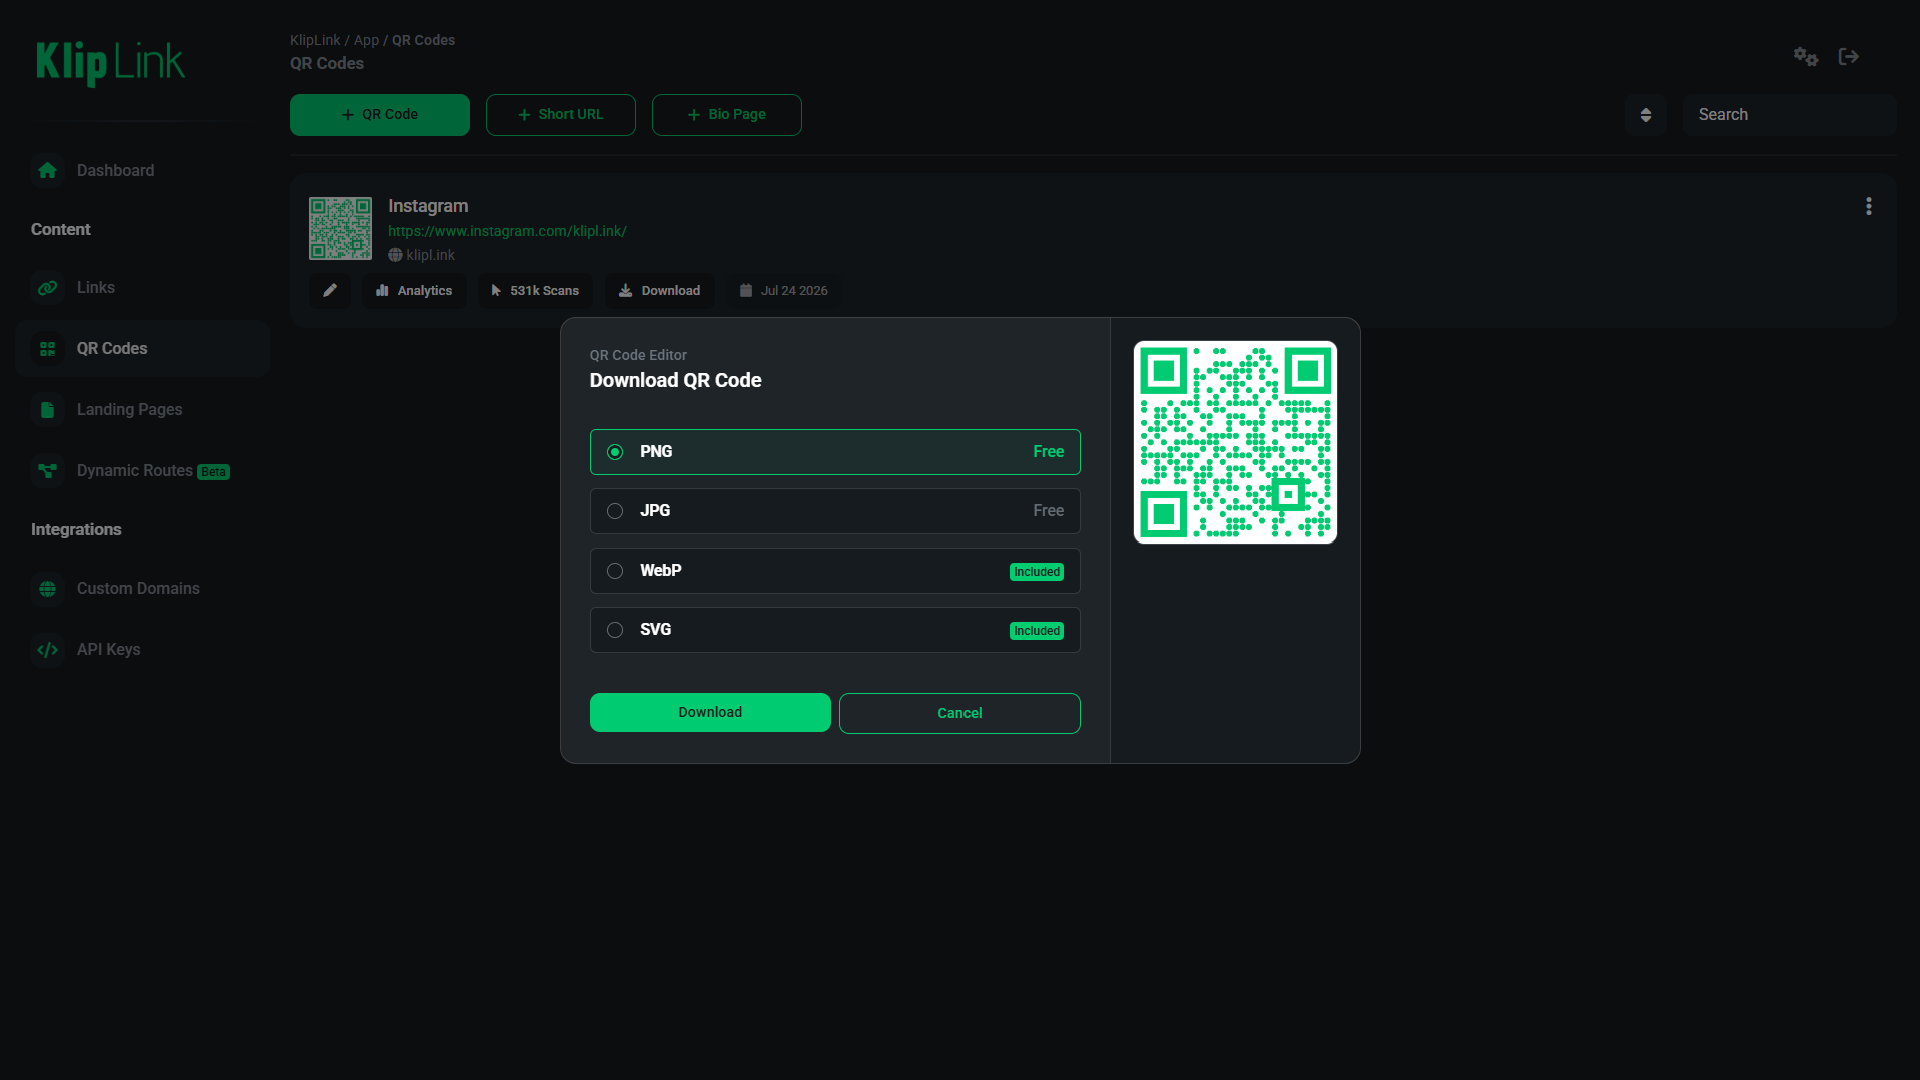The width and height of the screenshot is (1920, 1080).
Task: Click the green Download button in the dialog
Action: click(710, 713)
